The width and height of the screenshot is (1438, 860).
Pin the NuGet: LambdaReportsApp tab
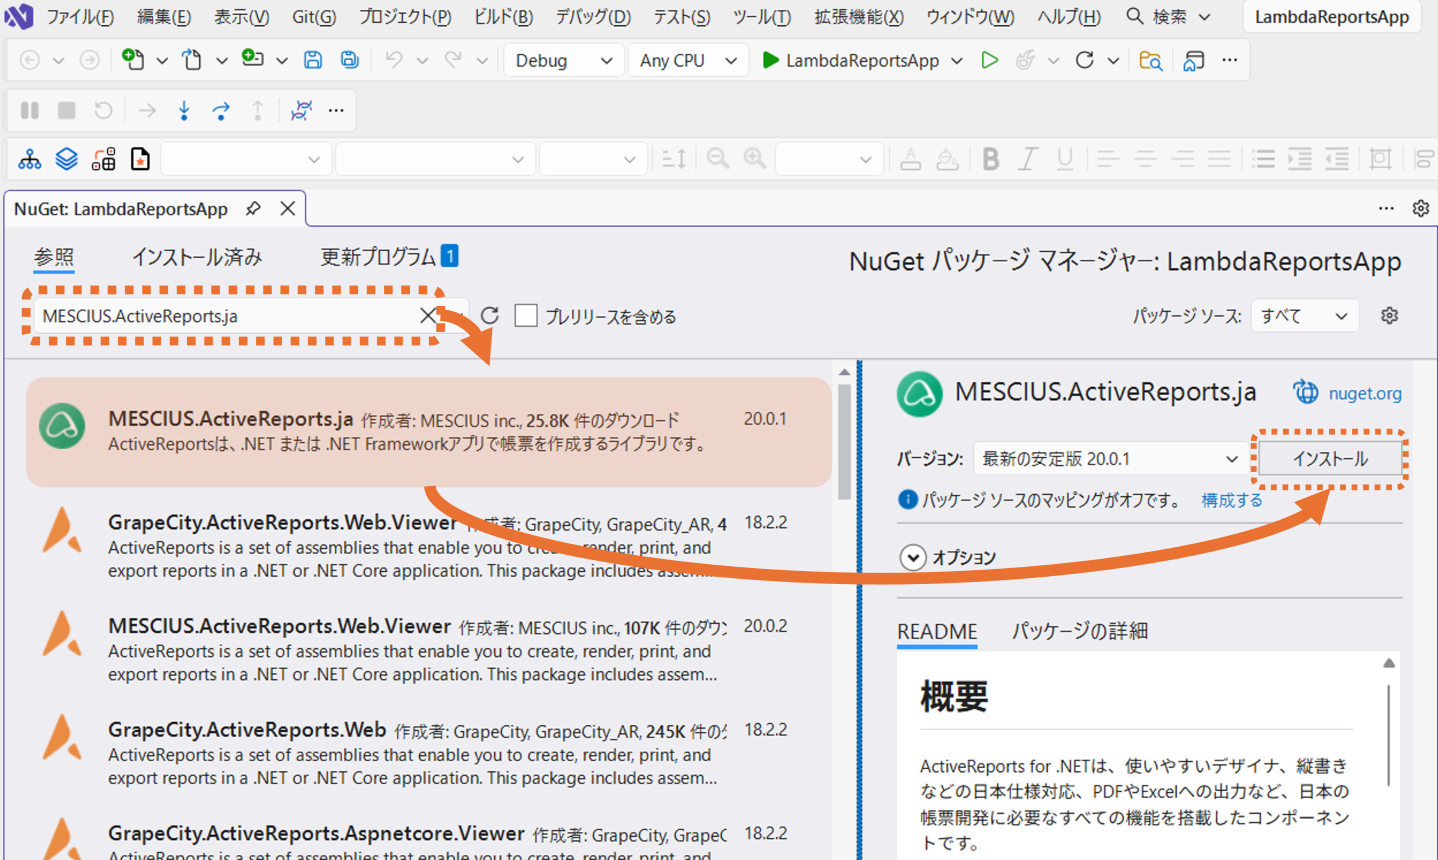coord(253,208)
